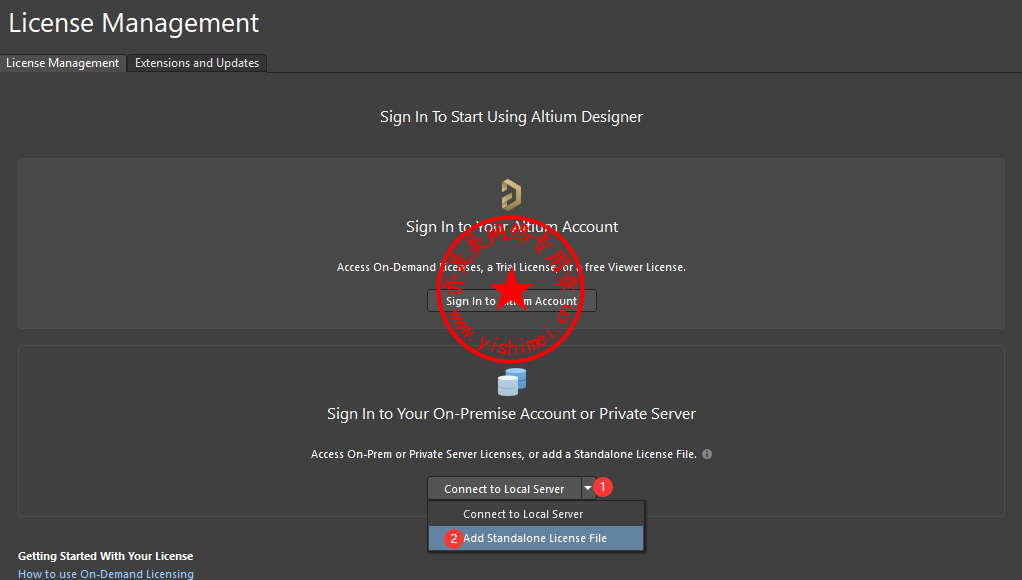This screenshot has width=1022, height=580.
Task: Choose Connect to Local Server from dropdown list
Action: tap(523, 514)
